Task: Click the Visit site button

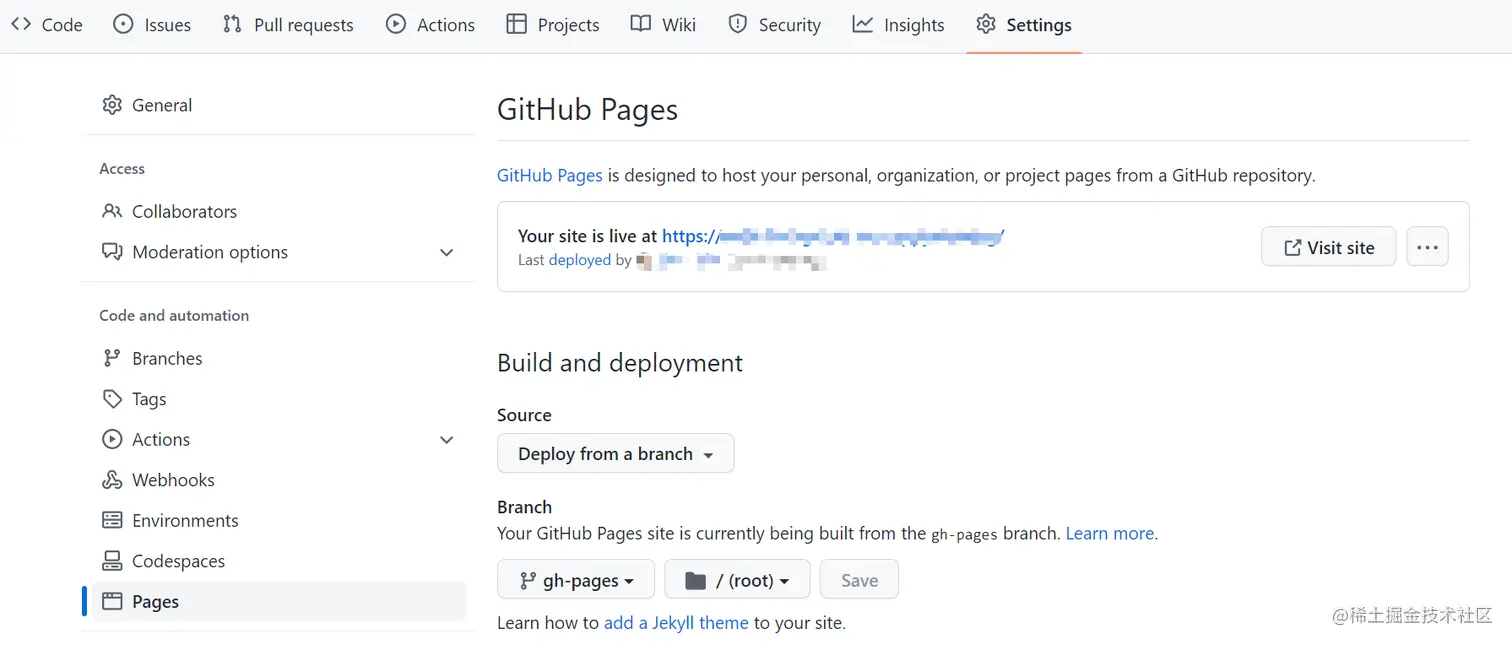Action: [1328, 247]
